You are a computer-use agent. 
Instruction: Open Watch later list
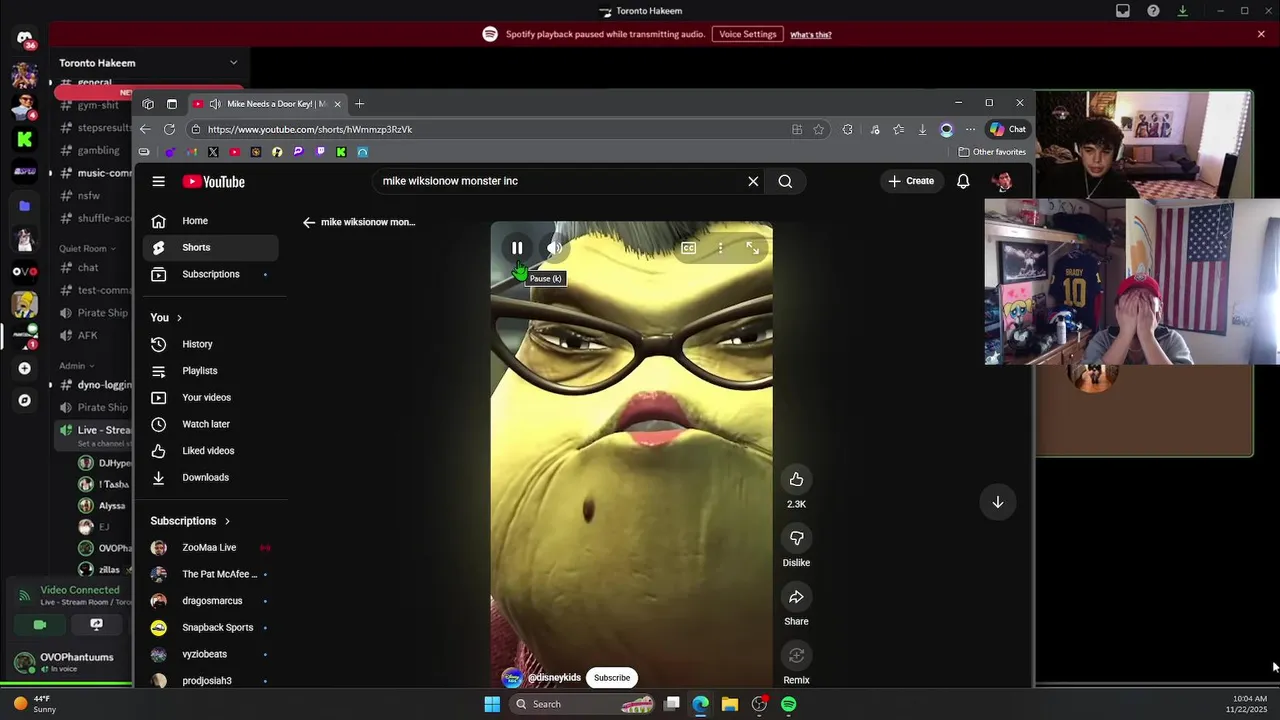pos(211,424)
